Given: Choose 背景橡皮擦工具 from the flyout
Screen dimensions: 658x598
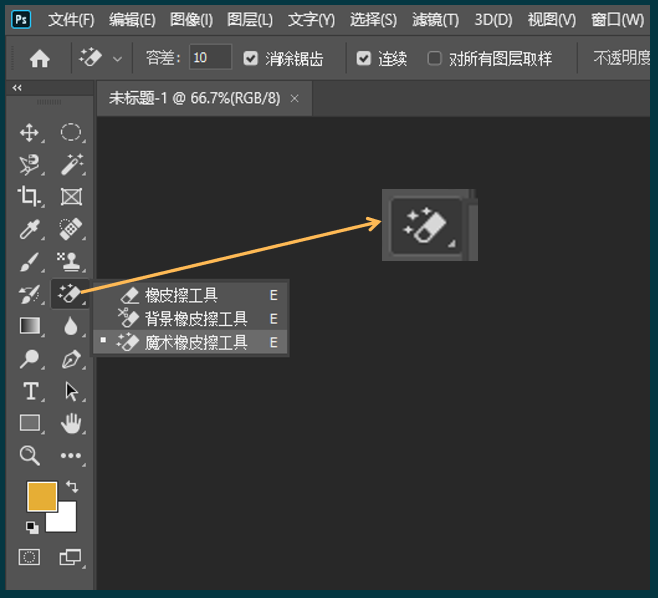Looking at the screenshot, I should pyautogui.click(x=196, y=319).
